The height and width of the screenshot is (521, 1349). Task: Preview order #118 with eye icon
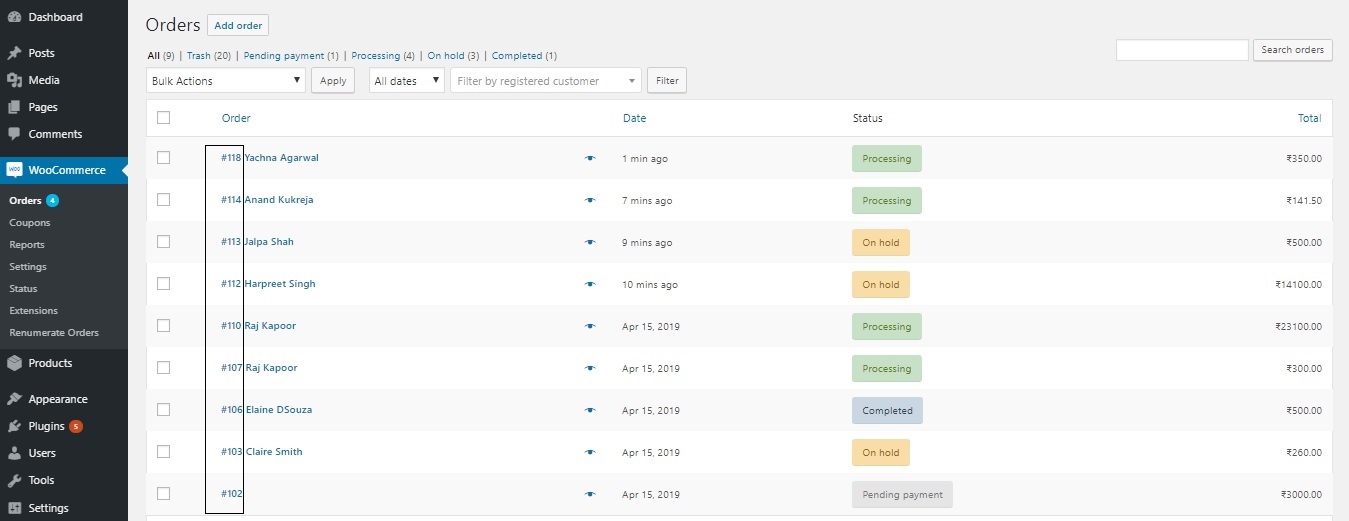click(590, 159)
